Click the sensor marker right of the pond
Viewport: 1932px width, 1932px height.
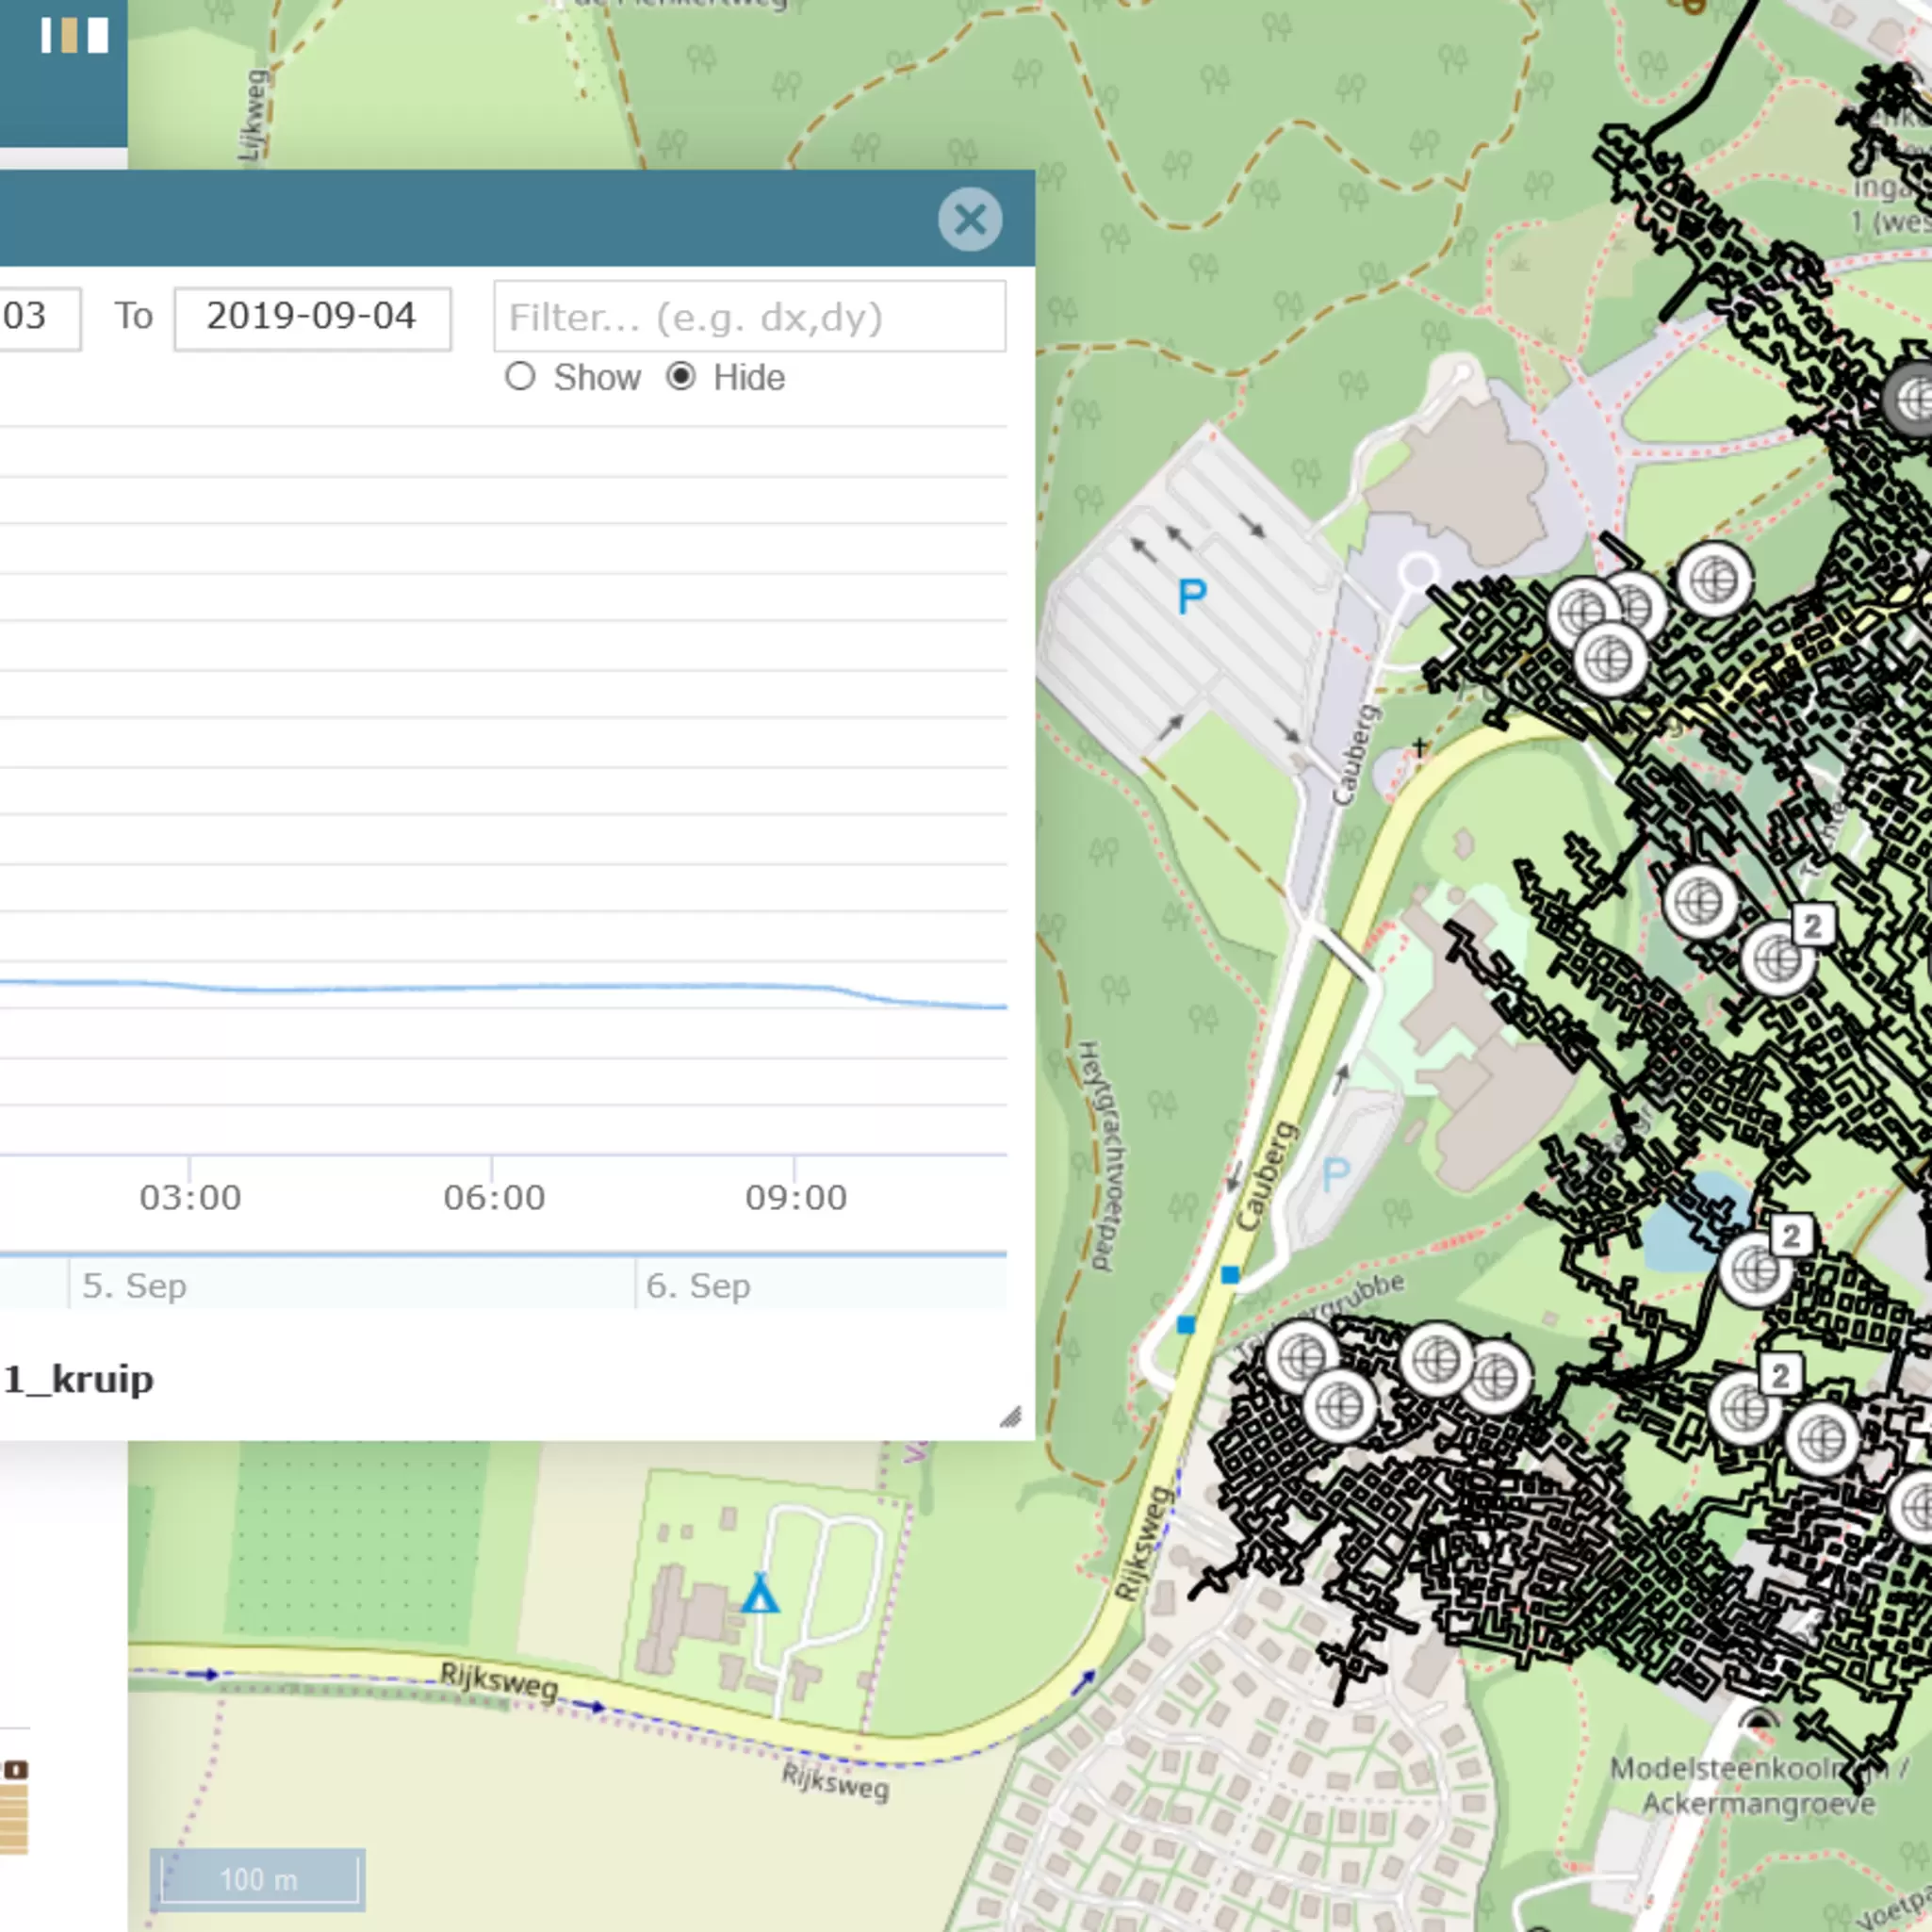(1757, 1271)
